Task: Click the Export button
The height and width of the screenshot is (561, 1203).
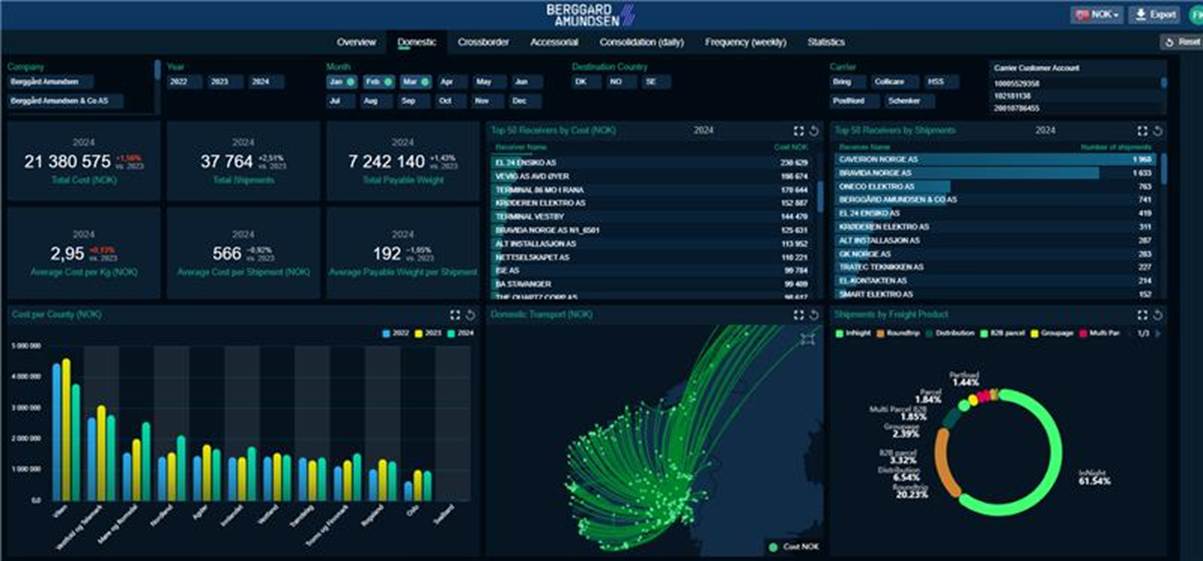Action: point(1156,15)
